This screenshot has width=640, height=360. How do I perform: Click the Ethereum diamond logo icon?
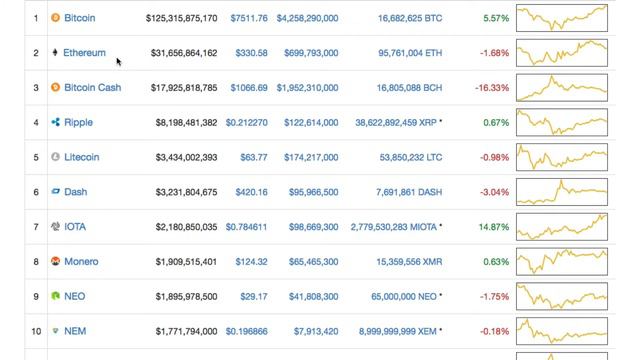[55, 52]
